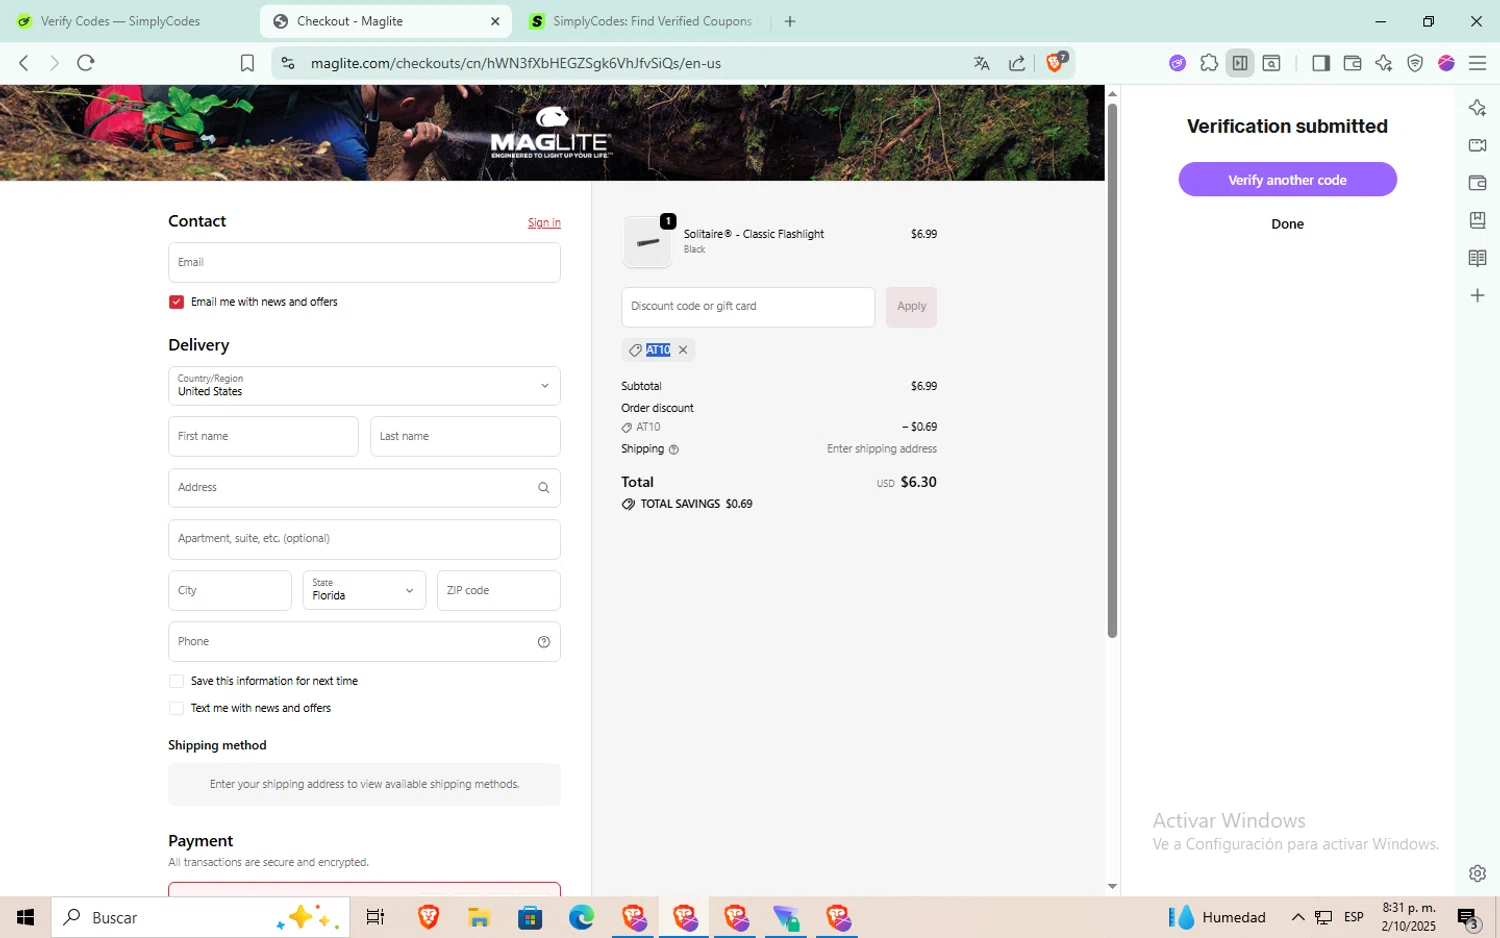Image resolution: width=1500 pixels, height=938 pixels.
Task: Click the shipping info help icon
Action: click(673, 450)
